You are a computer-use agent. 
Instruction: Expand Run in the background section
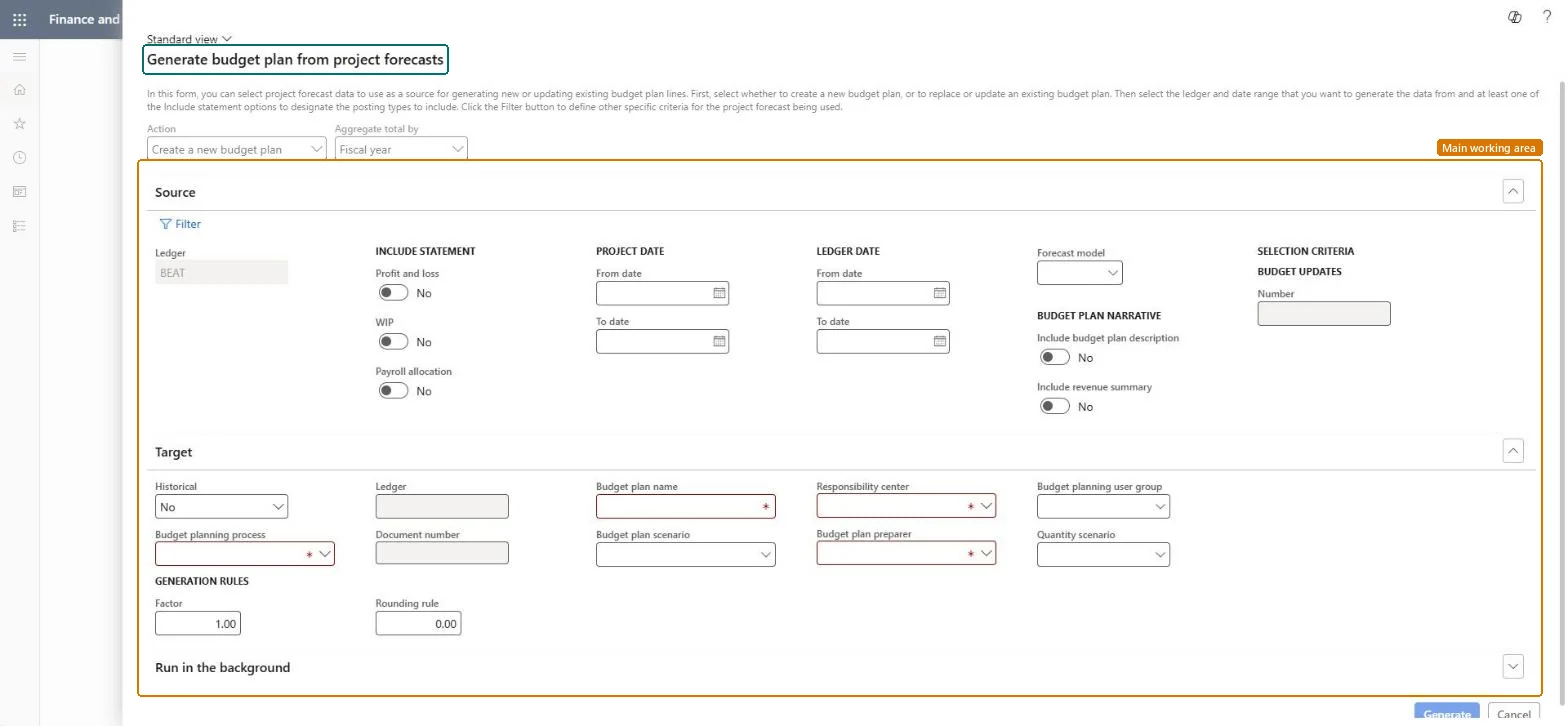coord(1513,666)
